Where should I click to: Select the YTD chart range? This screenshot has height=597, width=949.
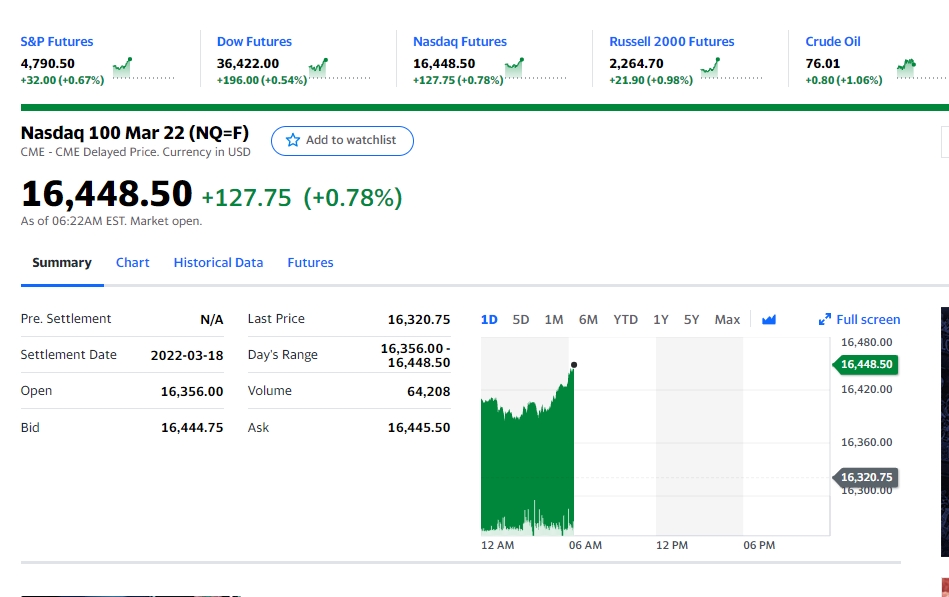tap(625, 320)
